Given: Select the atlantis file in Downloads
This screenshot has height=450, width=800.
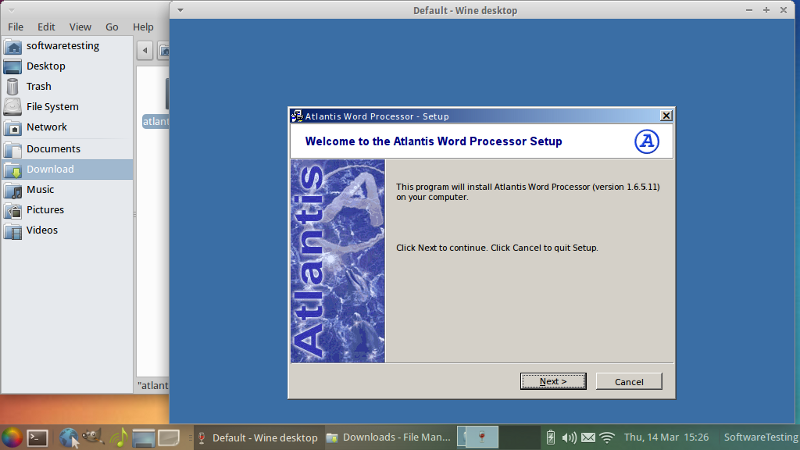Looking at the screenshot, I should pyautogui.click(x=156, y=121).
